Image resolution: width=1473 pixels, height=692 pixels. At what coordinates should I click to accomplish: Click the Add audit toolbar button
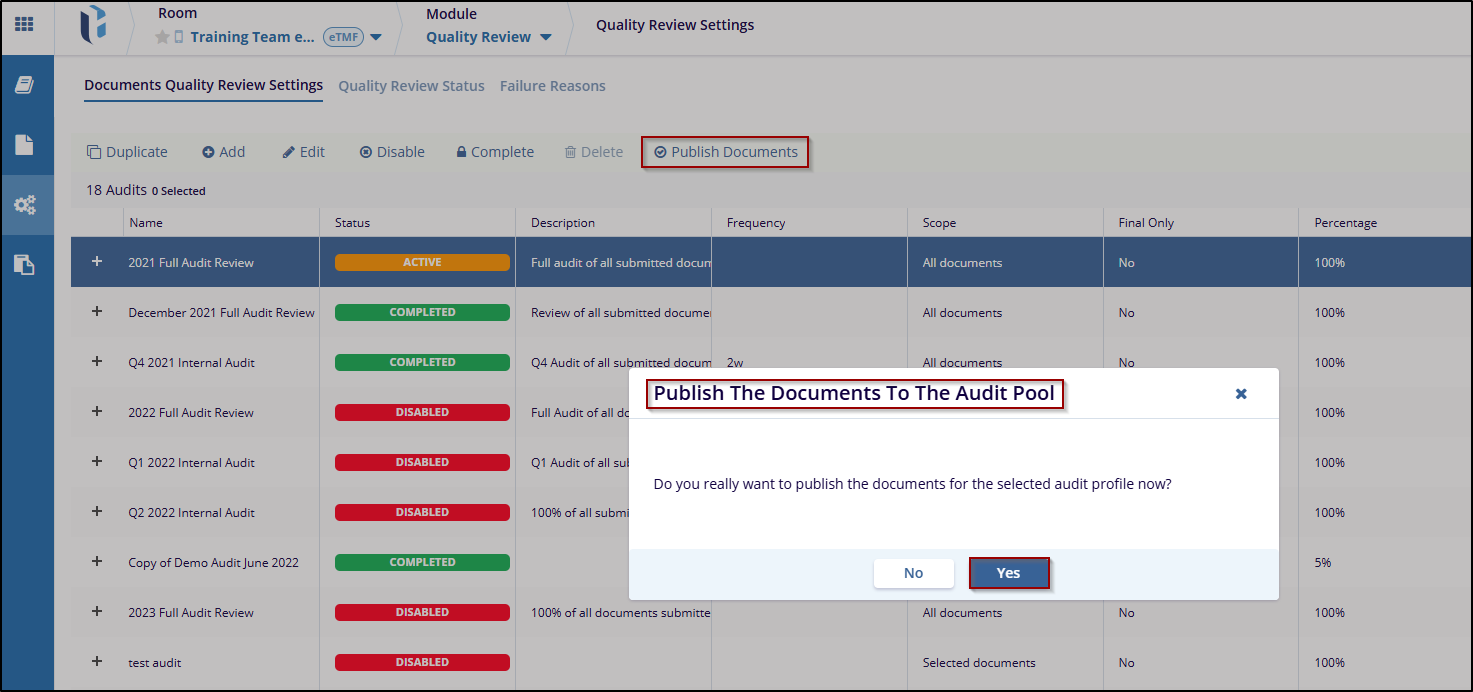(223, 152)
